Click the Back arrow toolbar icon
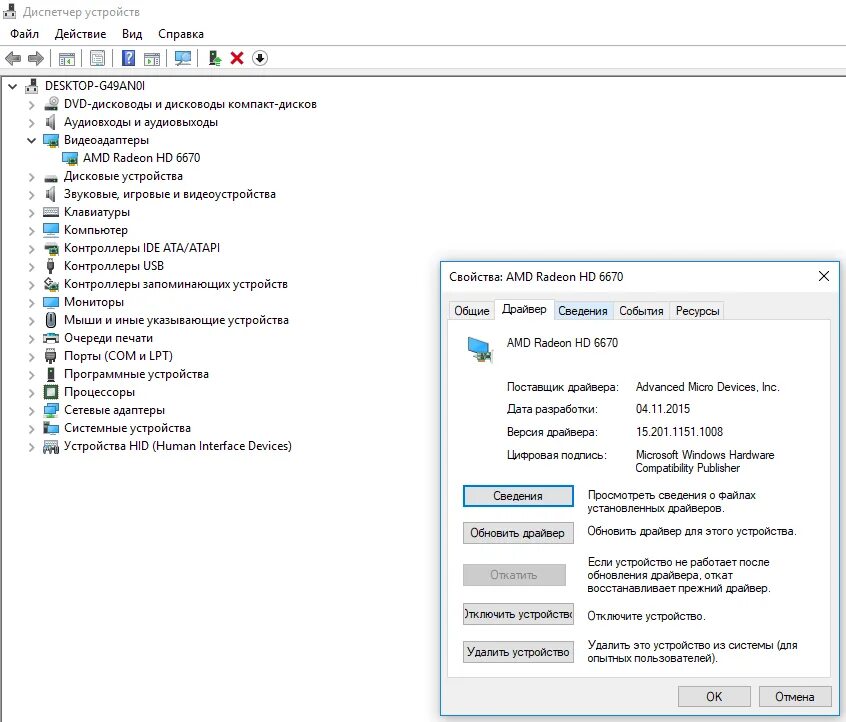Viewport: 846px width, 722px height. [13, 58]
